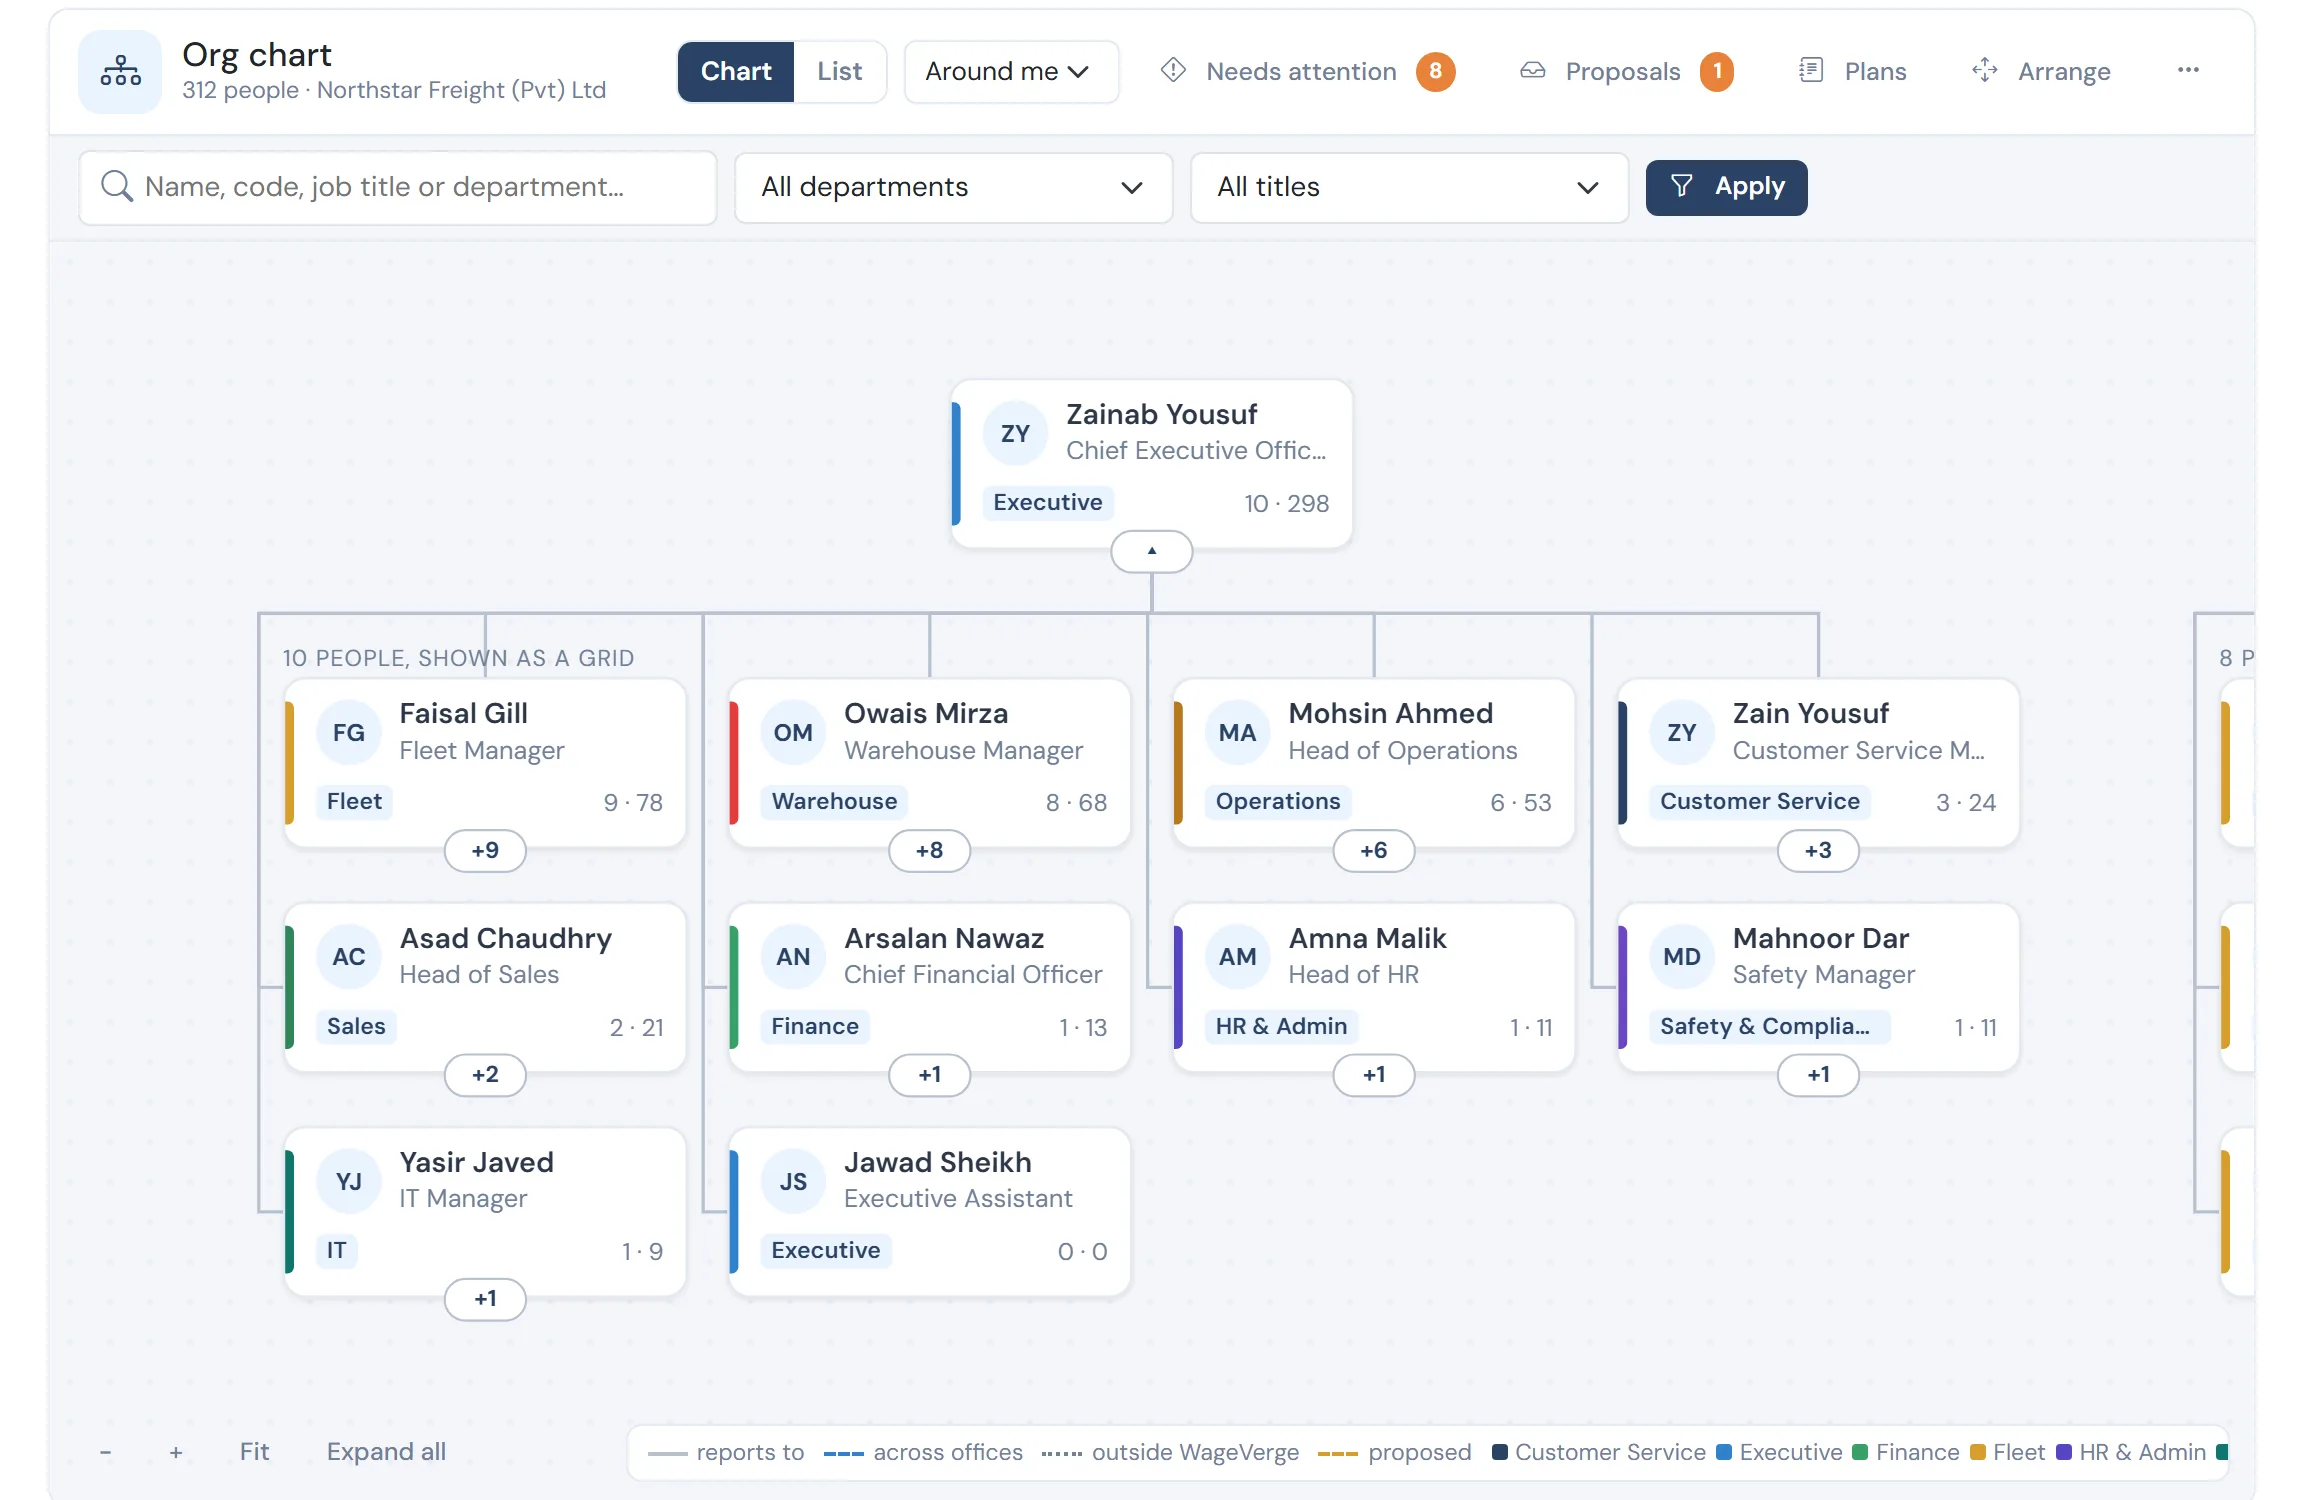The height and width of the screenshot is (1500, 2304).
Task: Click the Finance green legend swatch
Action: 1859,1452
